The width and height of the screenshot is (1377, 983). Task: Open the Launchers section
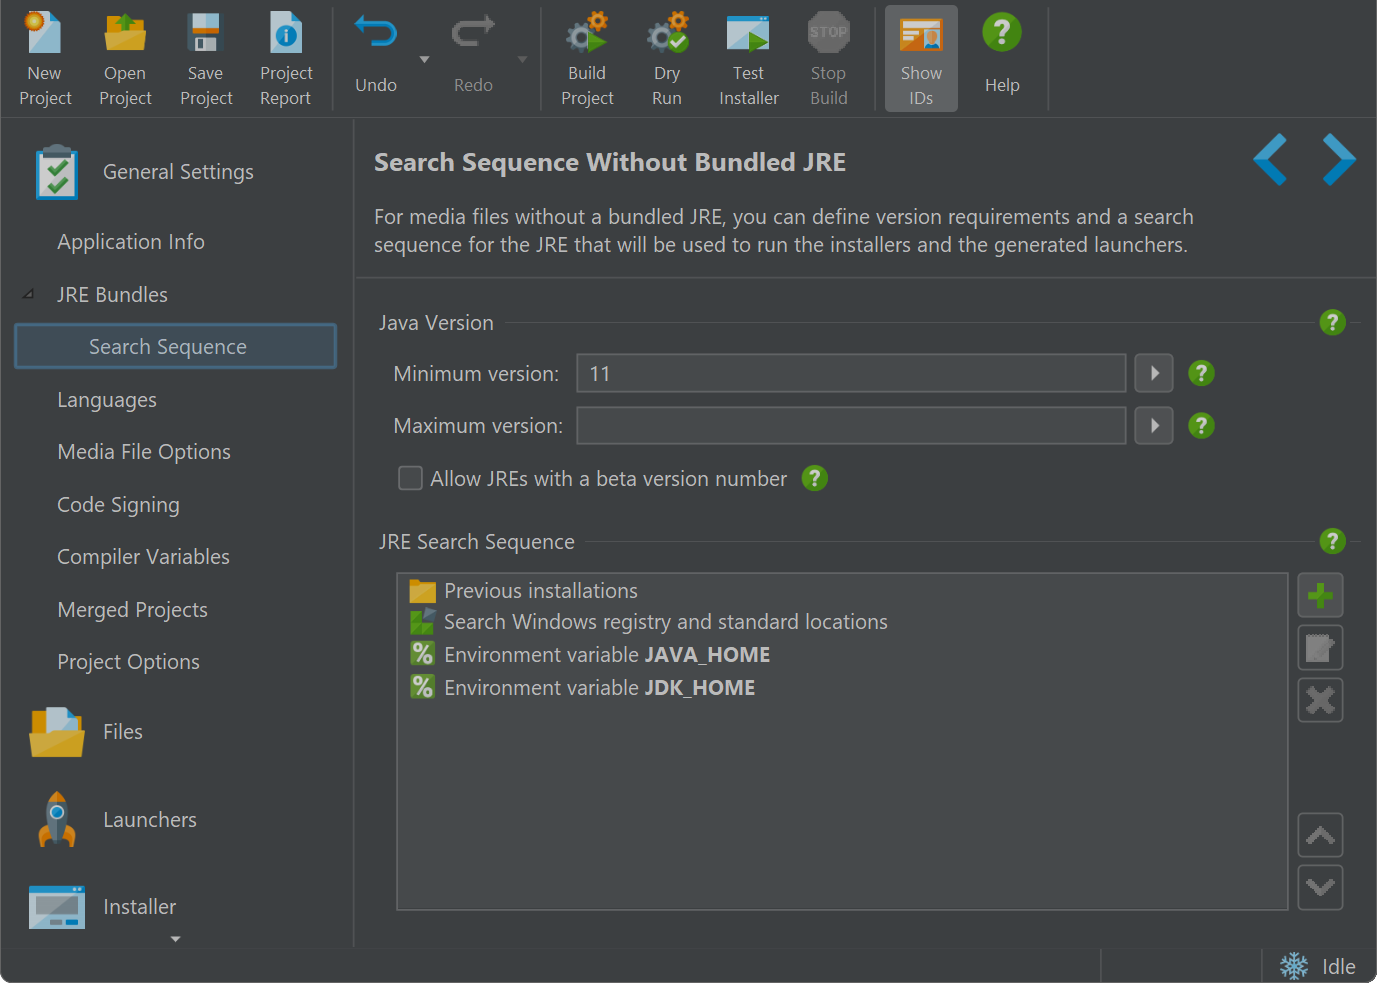tap(149, 820)
